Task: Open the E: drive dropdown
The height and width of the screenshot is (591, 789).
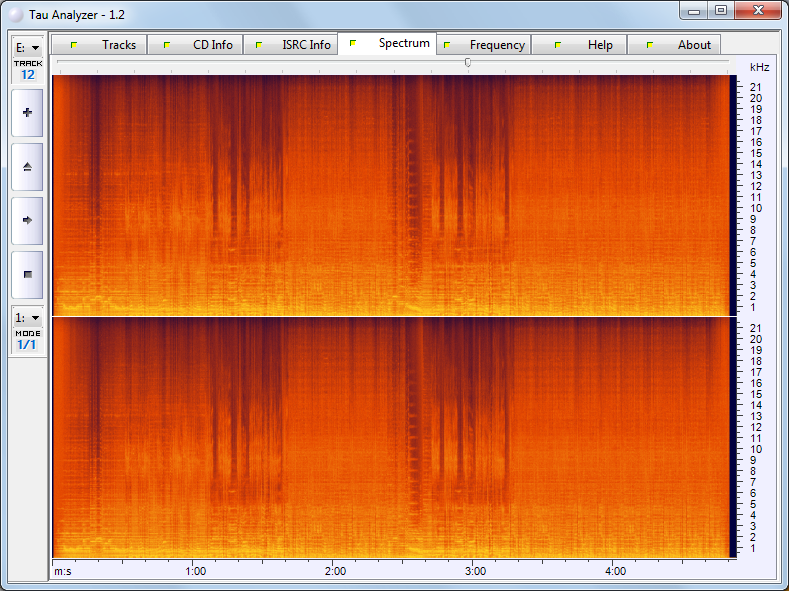Action: tap(27, 47)
